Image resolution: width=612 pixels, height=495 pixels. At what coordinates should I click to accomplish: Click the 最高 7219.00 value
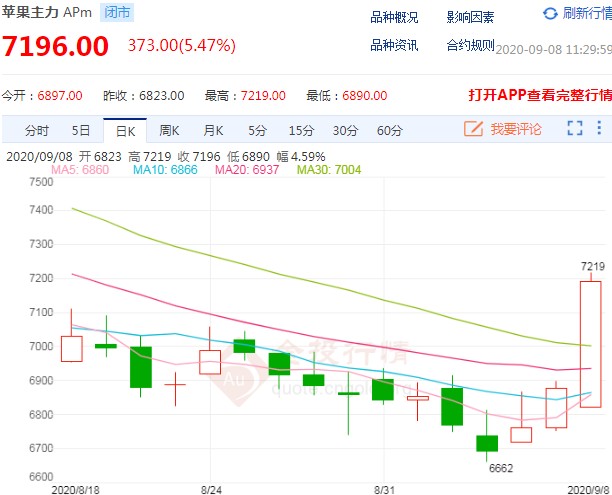pos(263,96)
